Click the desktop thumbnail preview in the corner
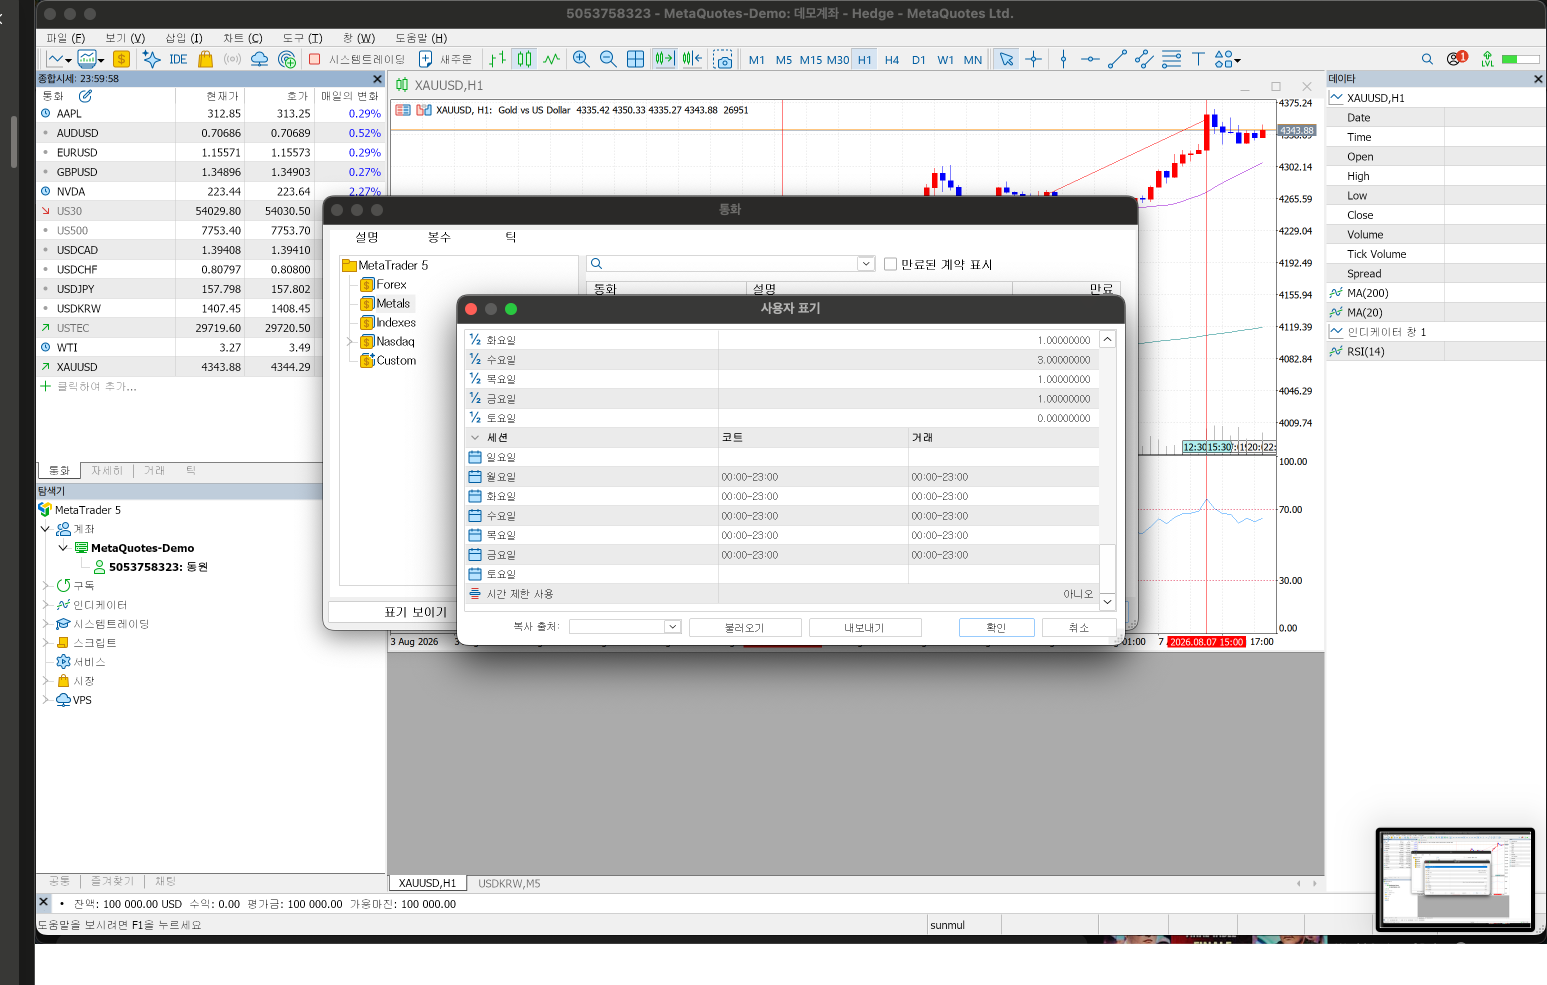The image size is (1547, 985). pos(1455,880)
